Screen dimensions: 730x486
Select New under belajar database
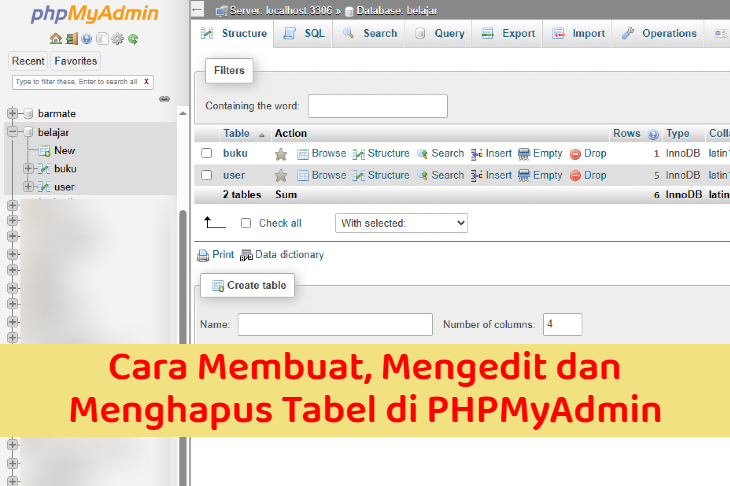(64, 150)
